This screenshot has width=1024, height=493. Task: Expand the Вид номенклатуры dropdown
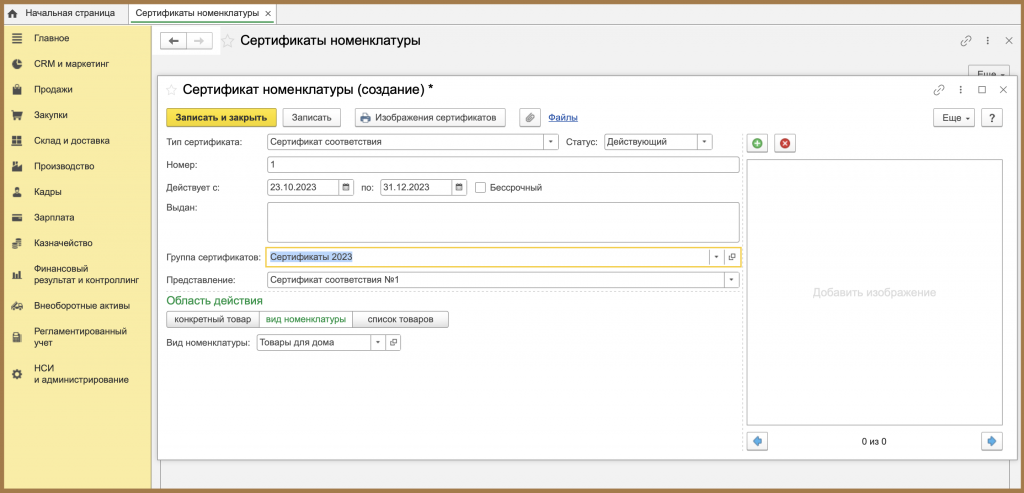378,342
